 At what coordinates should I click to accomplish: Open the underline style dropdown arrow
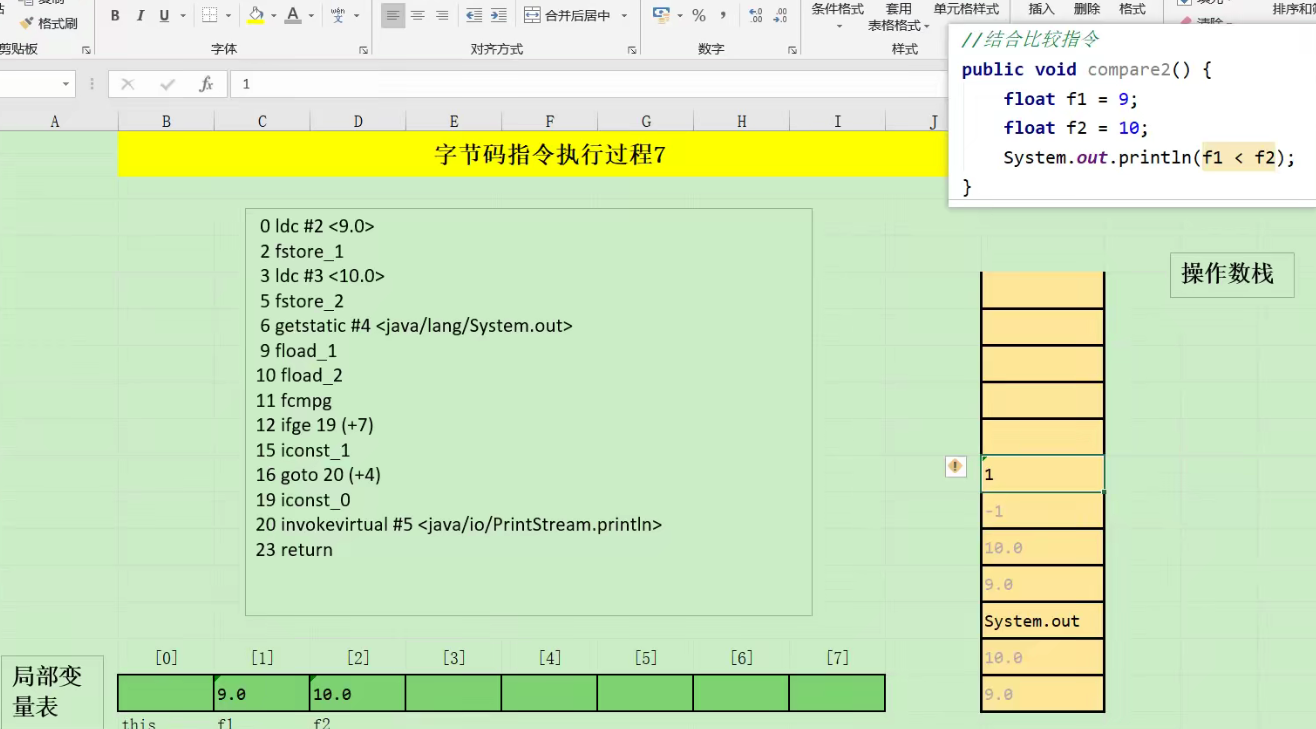(181, 16)
